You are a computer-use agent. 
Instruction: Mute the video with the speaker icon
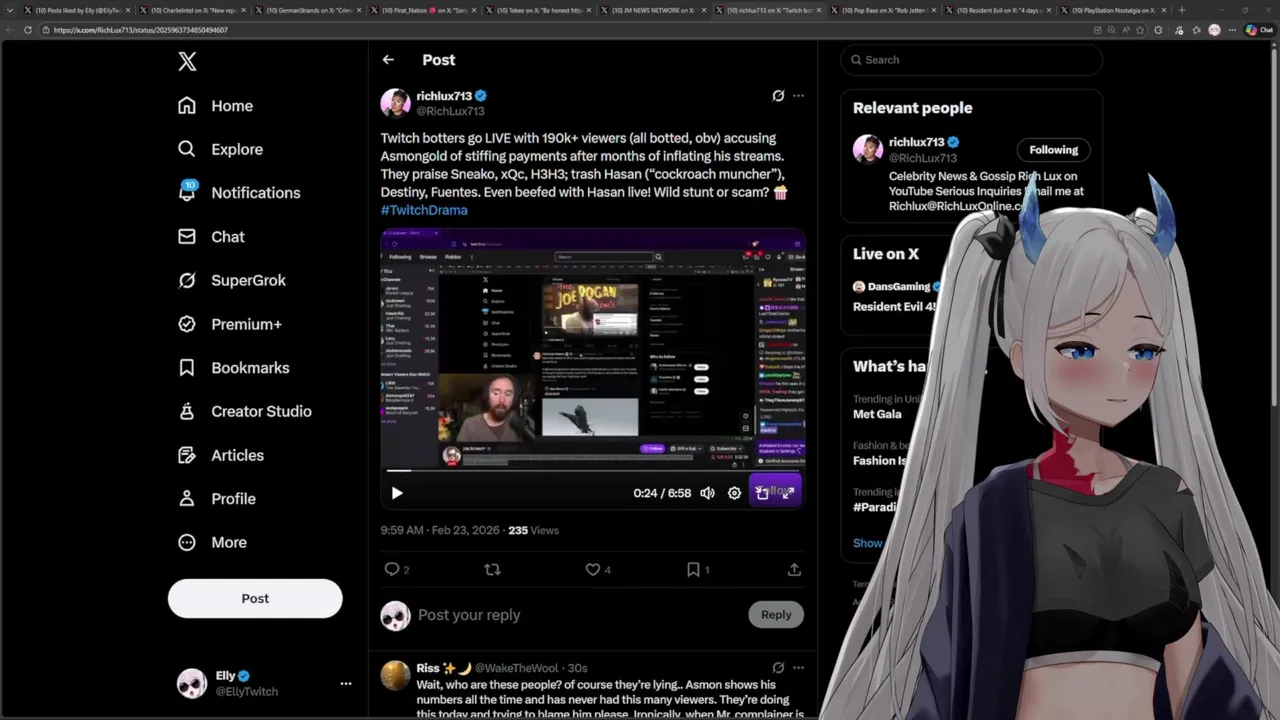(x=707, y=493)
